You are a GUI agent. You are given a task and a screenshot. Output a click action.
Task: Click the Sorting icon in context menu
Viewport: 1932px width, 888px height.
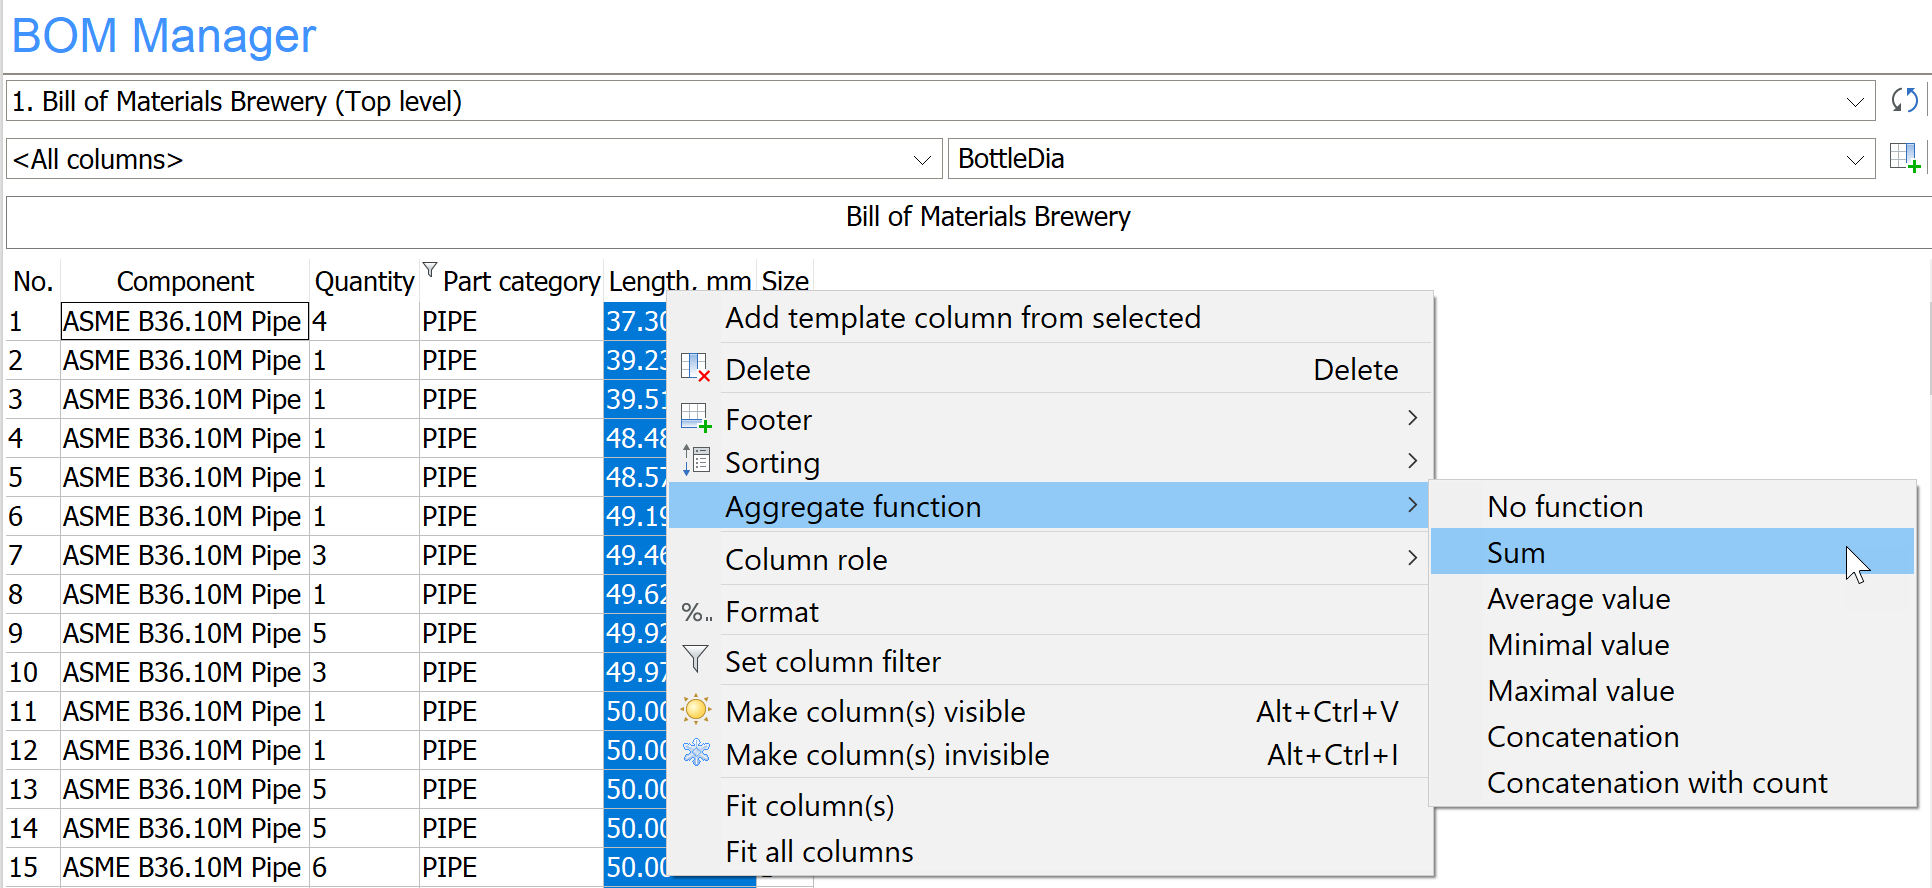pyautogui.click(x=695, y=461)
